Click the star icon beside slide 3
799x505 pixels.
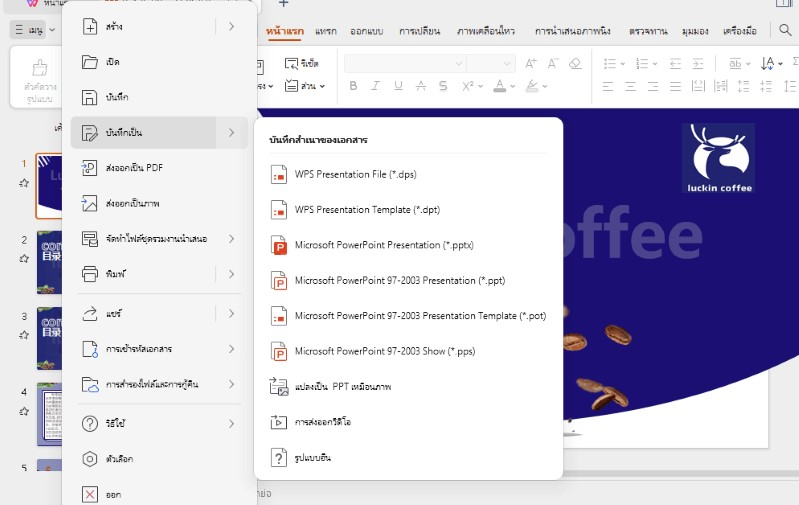(x=24, y=335)
